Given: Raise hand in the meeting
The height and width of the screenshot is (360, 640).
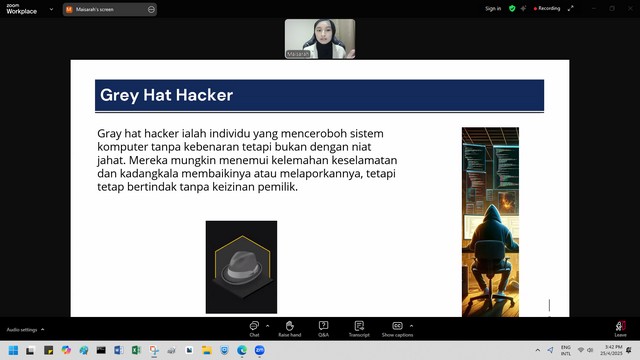Looking at the screenshot, I should tap(289, 329).
